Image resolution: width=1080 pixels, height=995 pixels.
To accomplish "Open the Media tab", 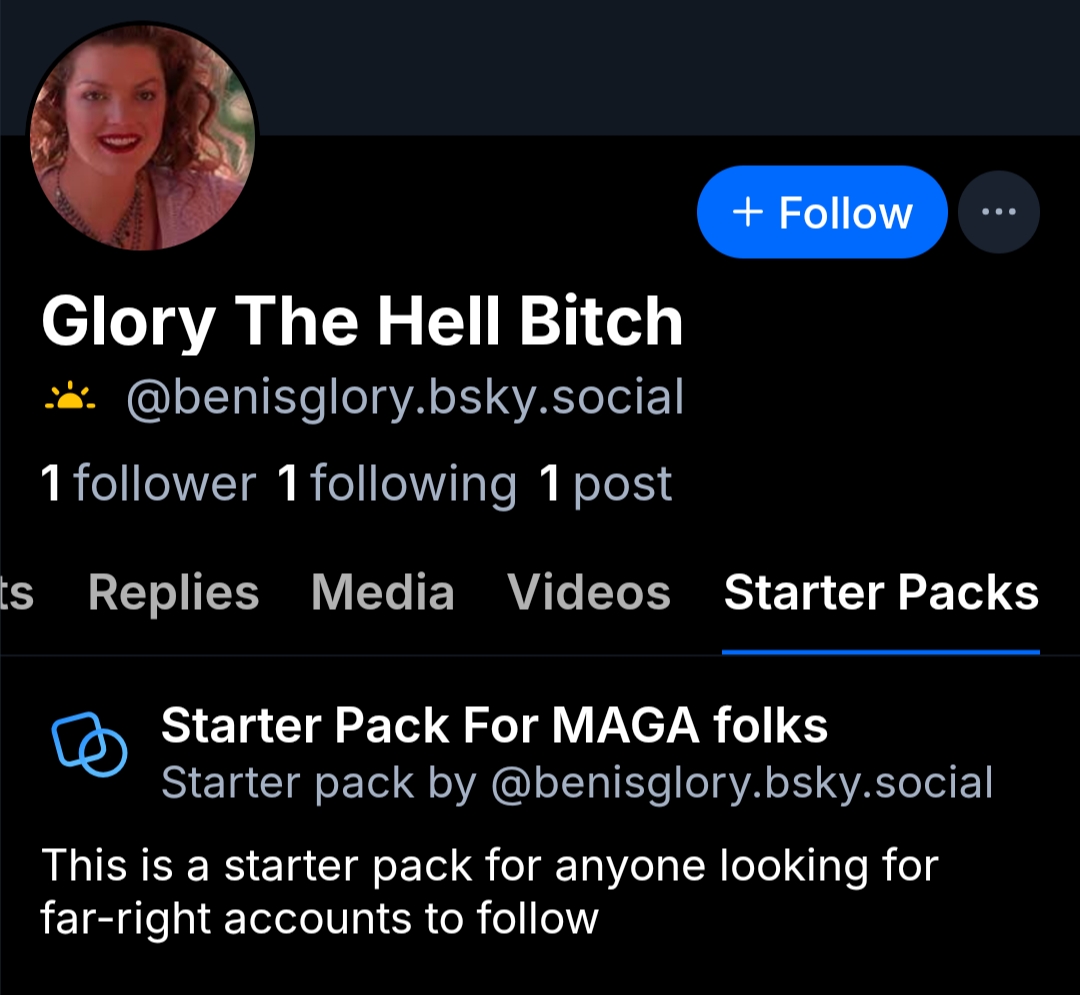I will tap(382, 593).
